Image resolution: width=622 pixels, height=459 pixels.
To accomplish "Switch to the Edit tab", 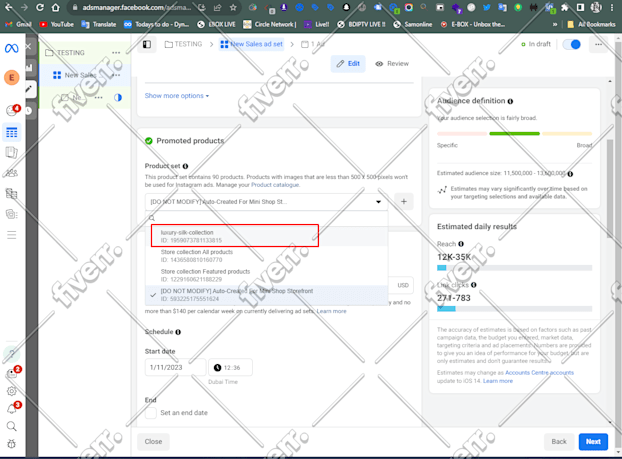I will coord(348,63).
